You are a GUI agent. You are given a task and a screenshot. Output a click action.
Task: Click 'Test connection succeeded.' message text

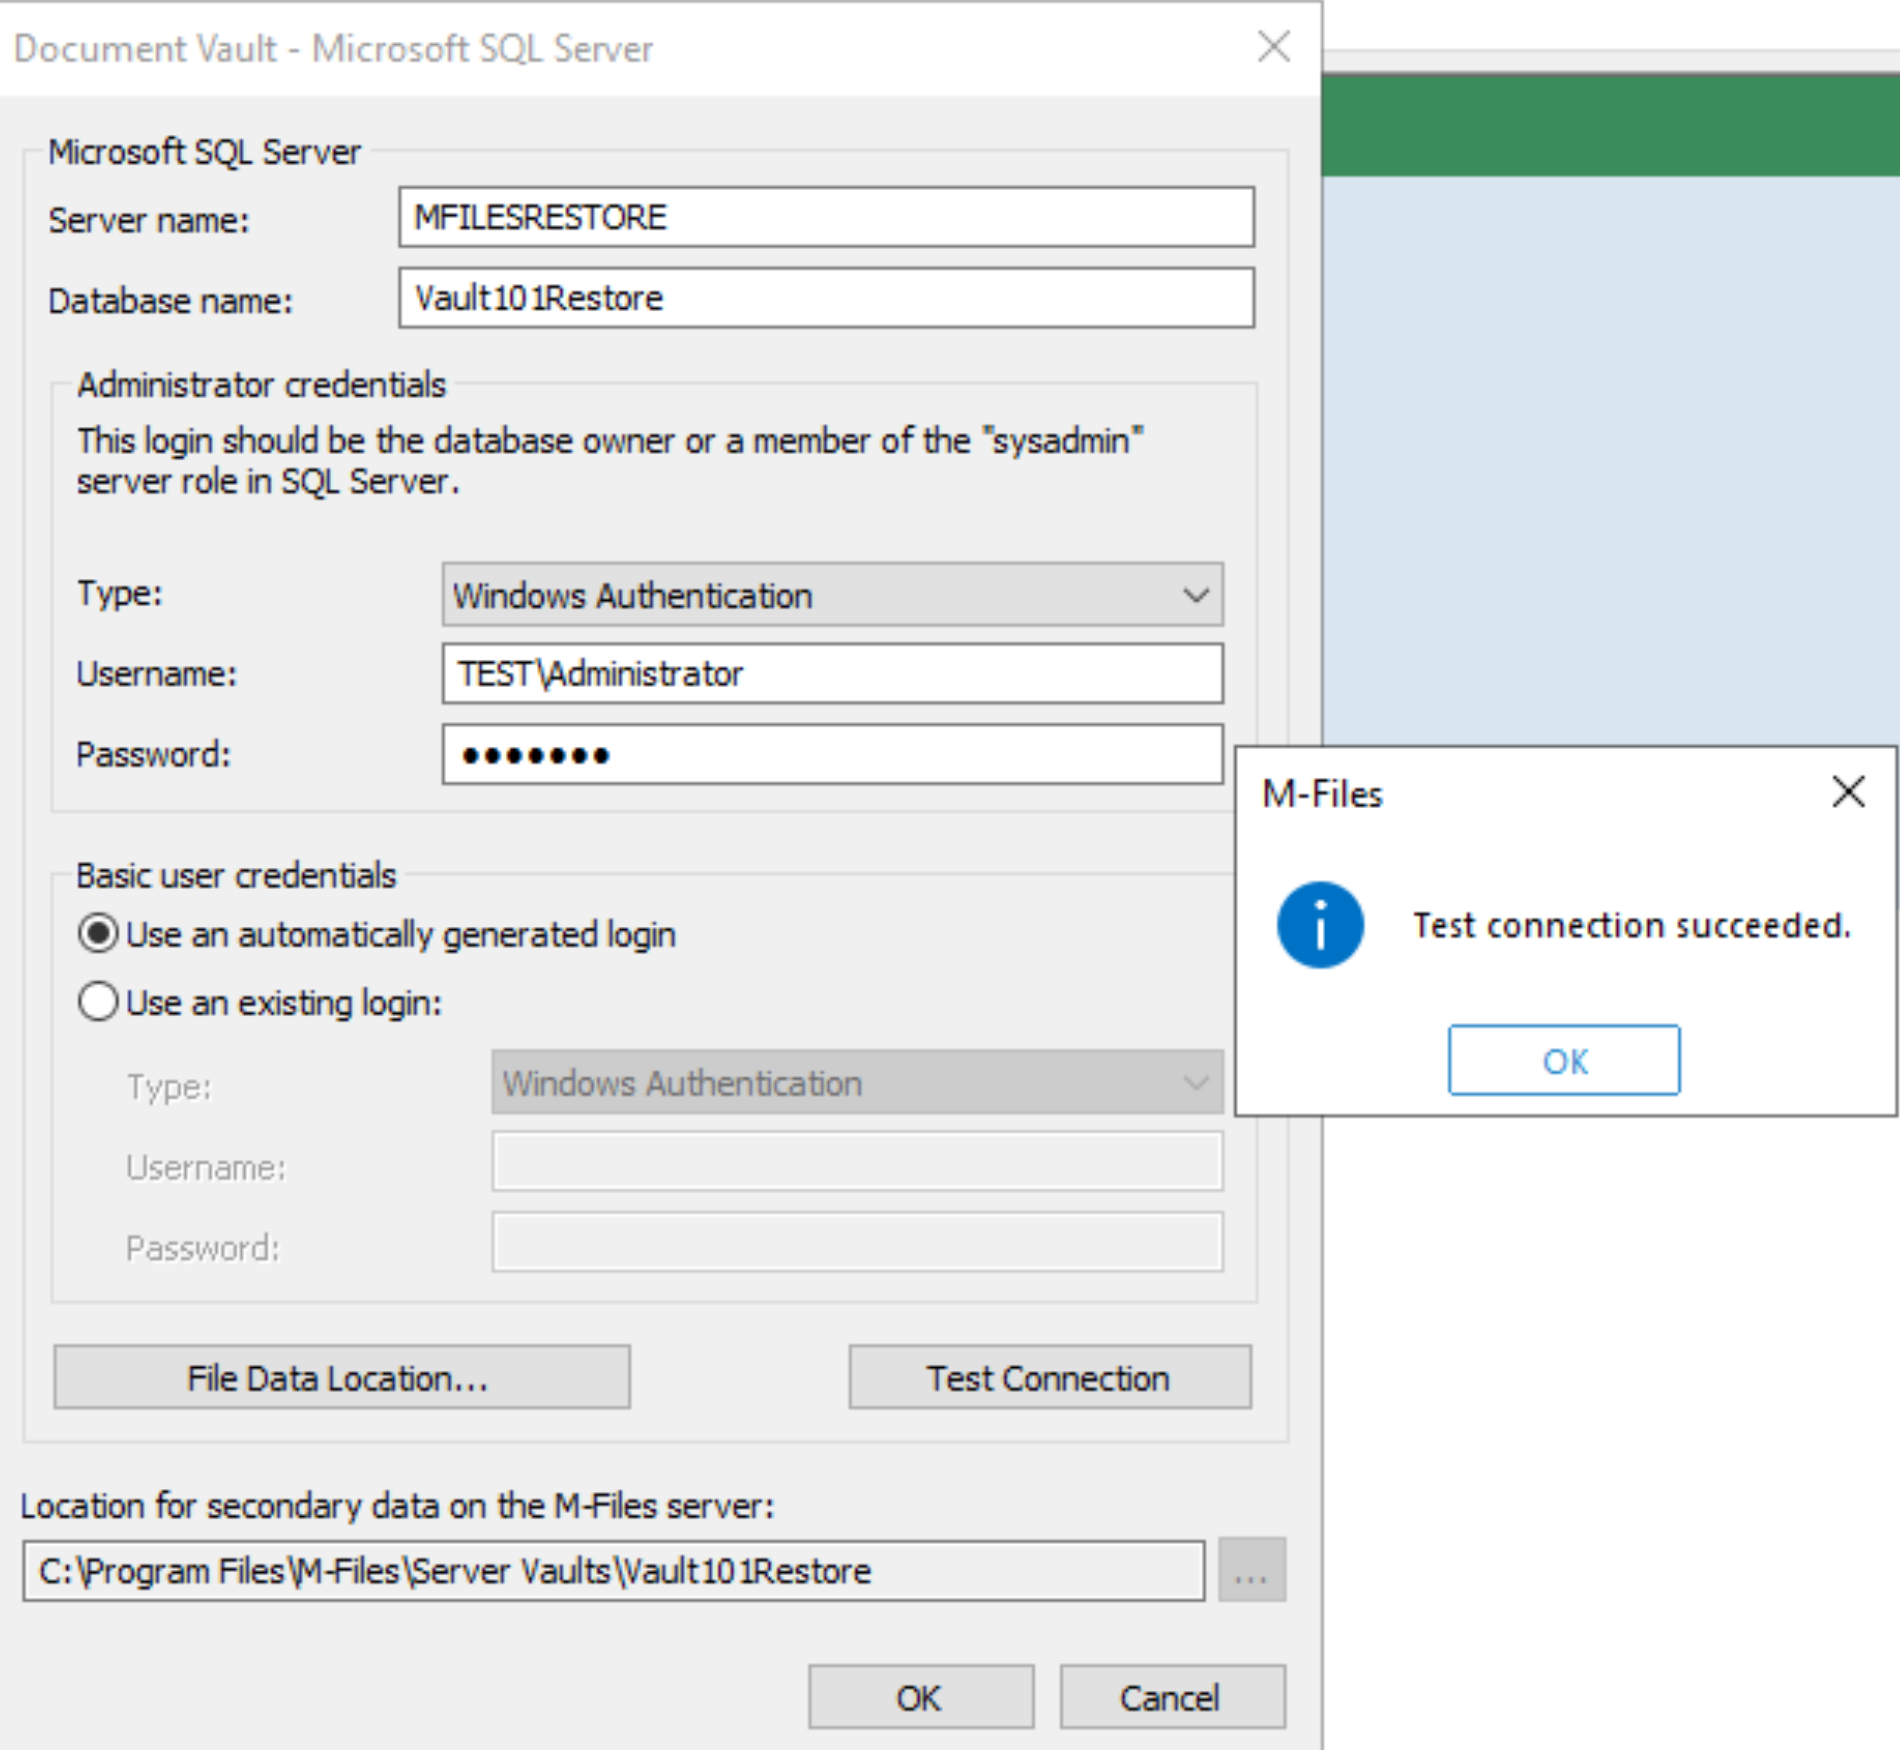[x=1631, y=926]
